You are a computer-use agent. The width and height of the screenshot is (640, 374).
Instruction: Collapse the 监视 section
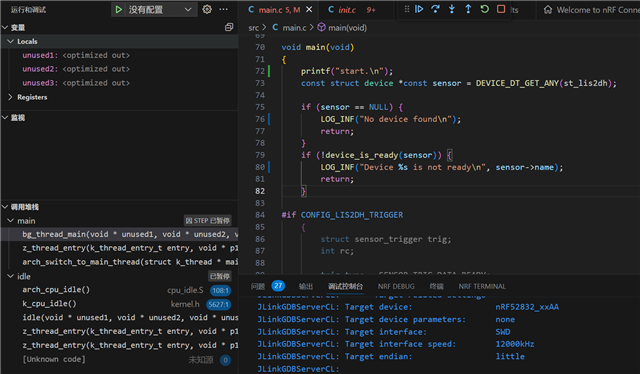(x=5, y=118)
